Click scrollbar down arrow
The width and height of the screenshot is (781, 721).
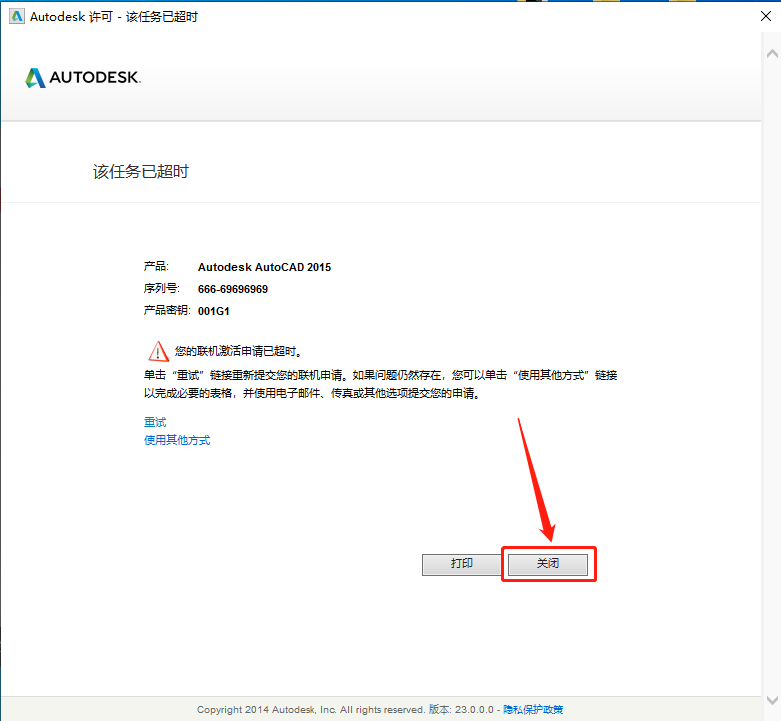point(772,700)
